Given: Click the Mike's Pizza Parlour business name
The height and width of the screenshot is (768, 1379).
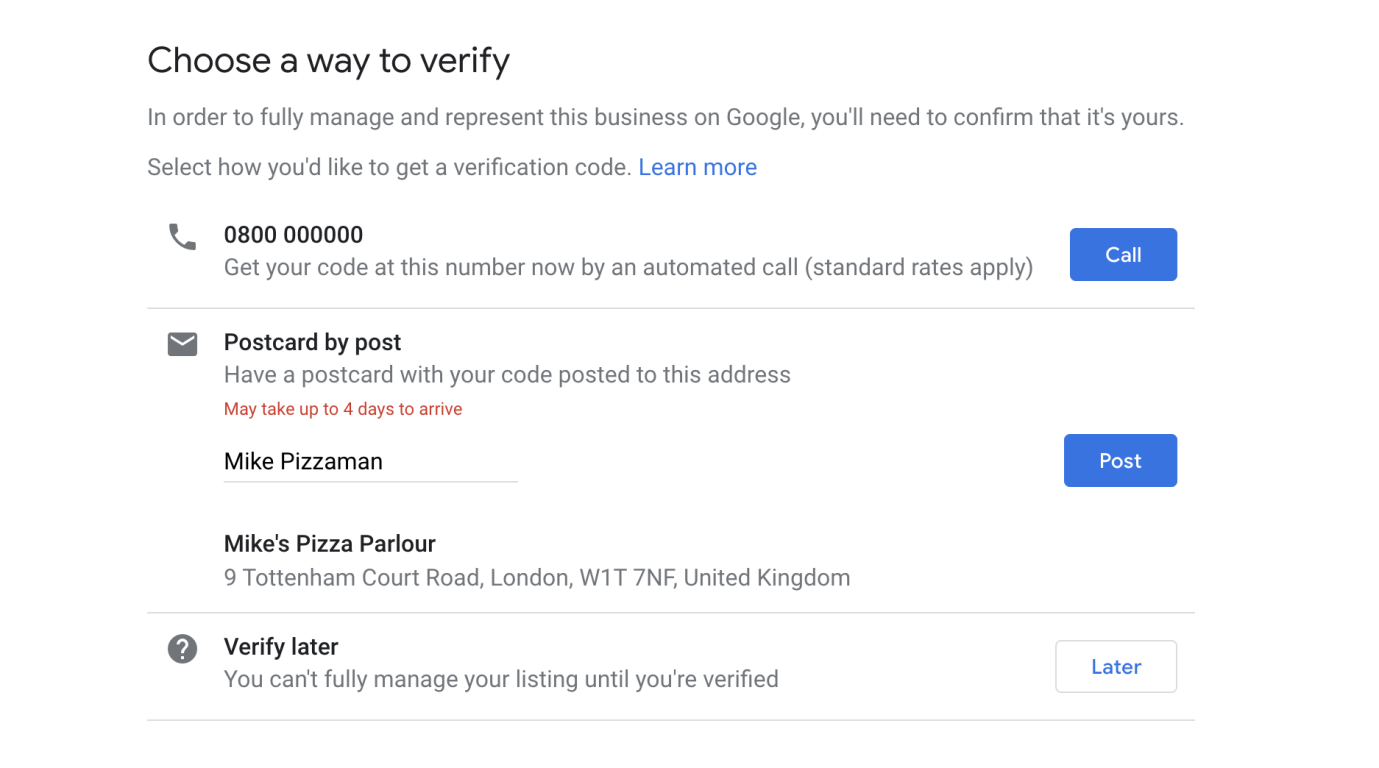Looking at the screenshot, I should [330, 544].
